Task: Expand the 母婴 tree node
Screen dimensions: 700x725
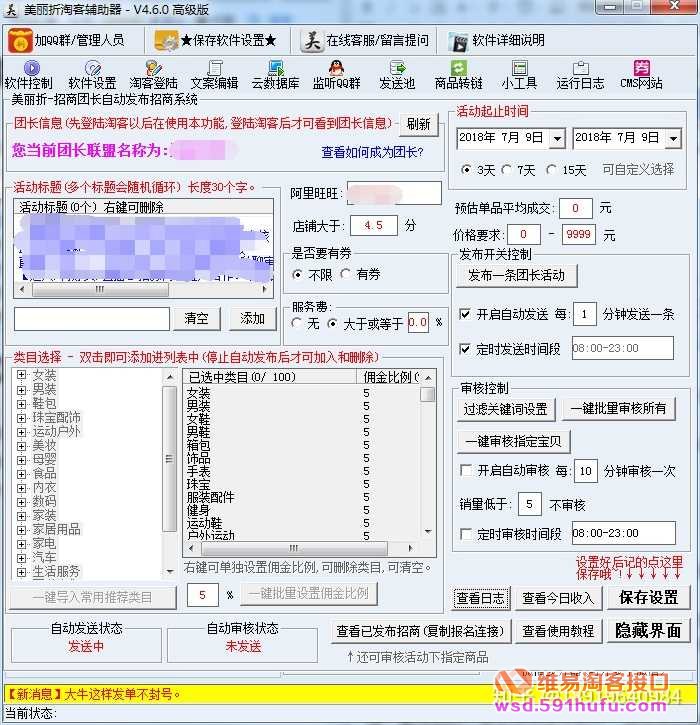Action: pyautogui.click(x=21, y=460)
